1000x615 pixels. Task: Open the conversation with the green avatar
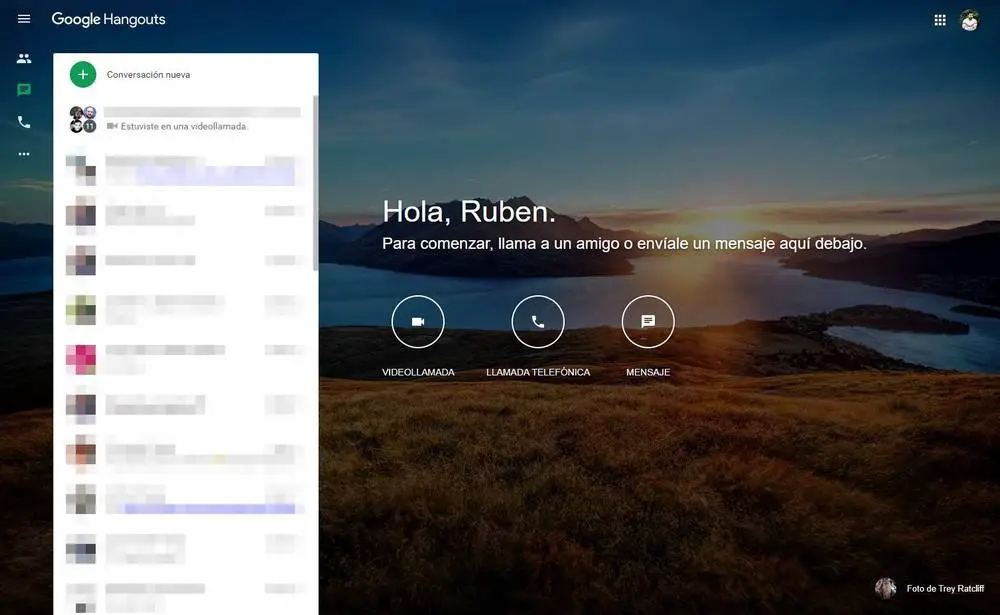coord(185,309)
